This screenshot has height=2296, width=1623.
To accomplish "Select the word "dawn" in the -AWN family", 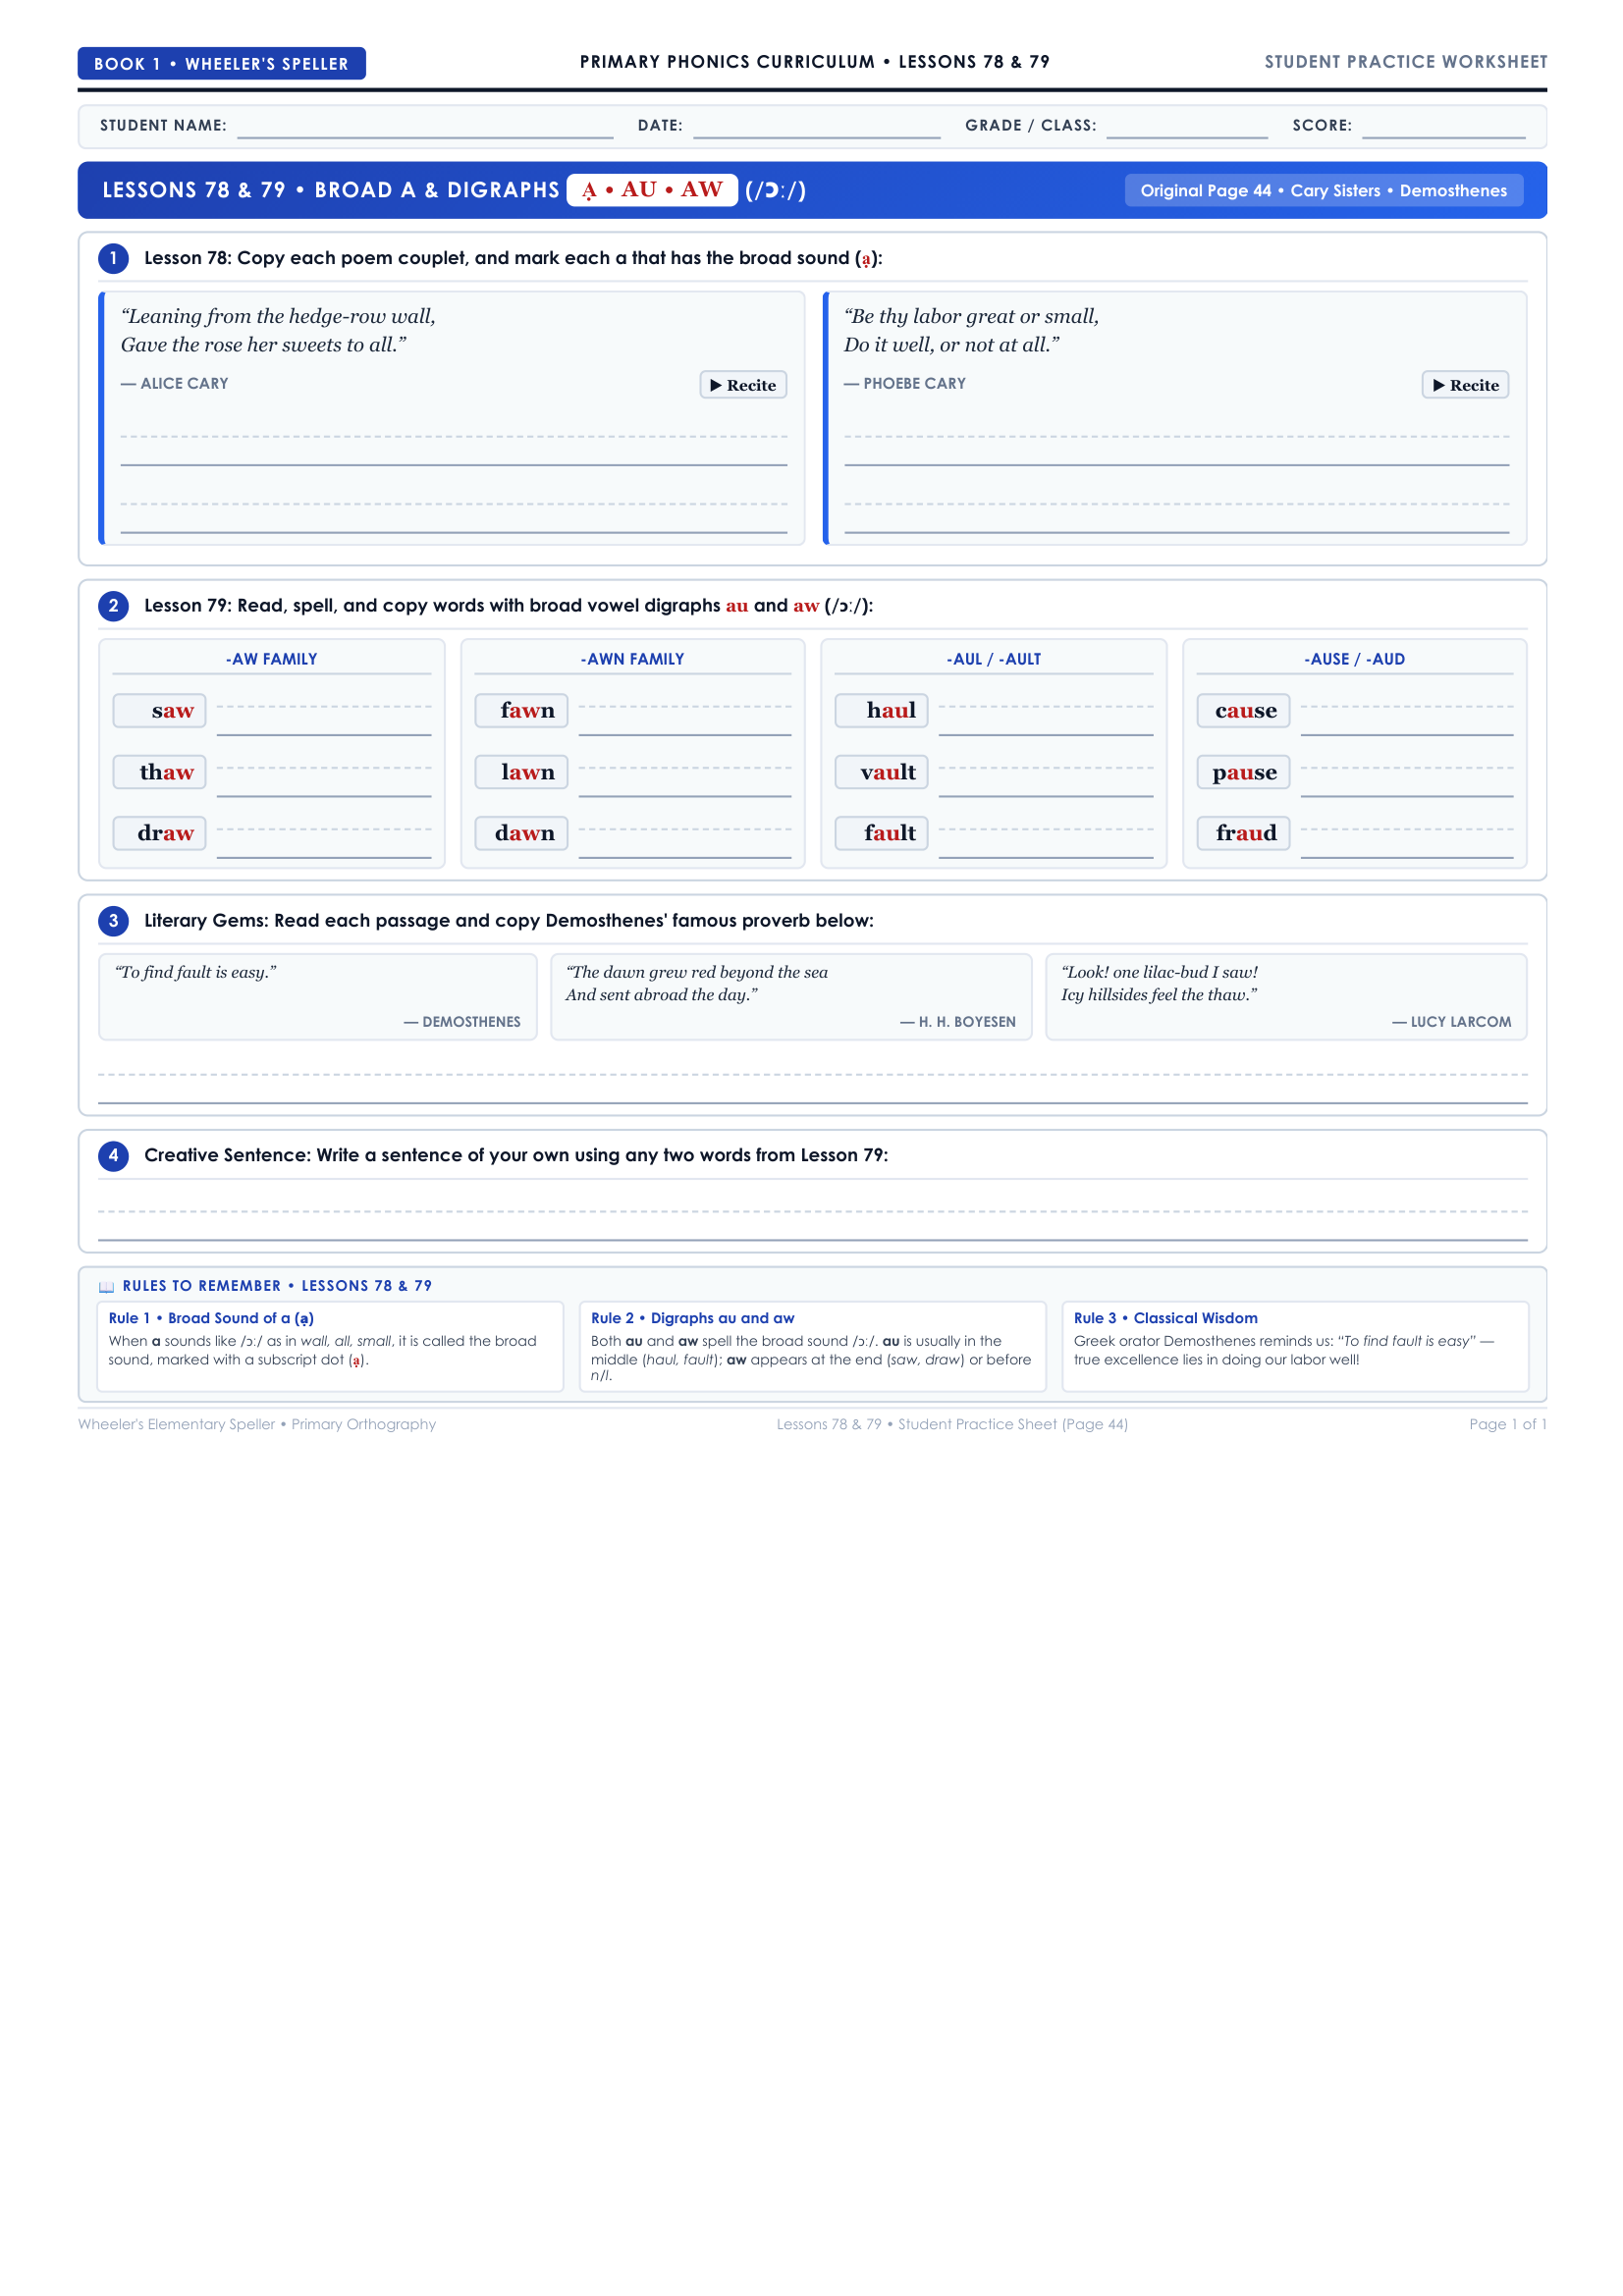I will click(x=525, y=833).
